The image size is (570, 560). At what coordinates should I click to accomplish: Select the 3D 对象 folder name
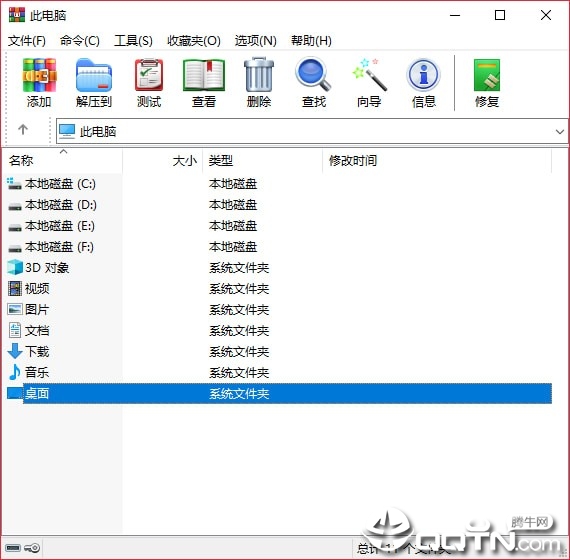(x=47, y=268)
